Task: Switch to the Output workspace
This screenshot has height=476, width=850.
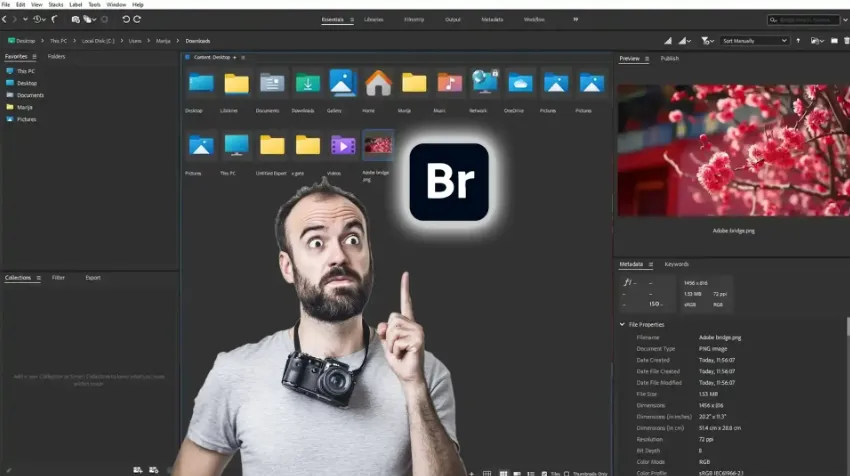Action: coord(453,20)
